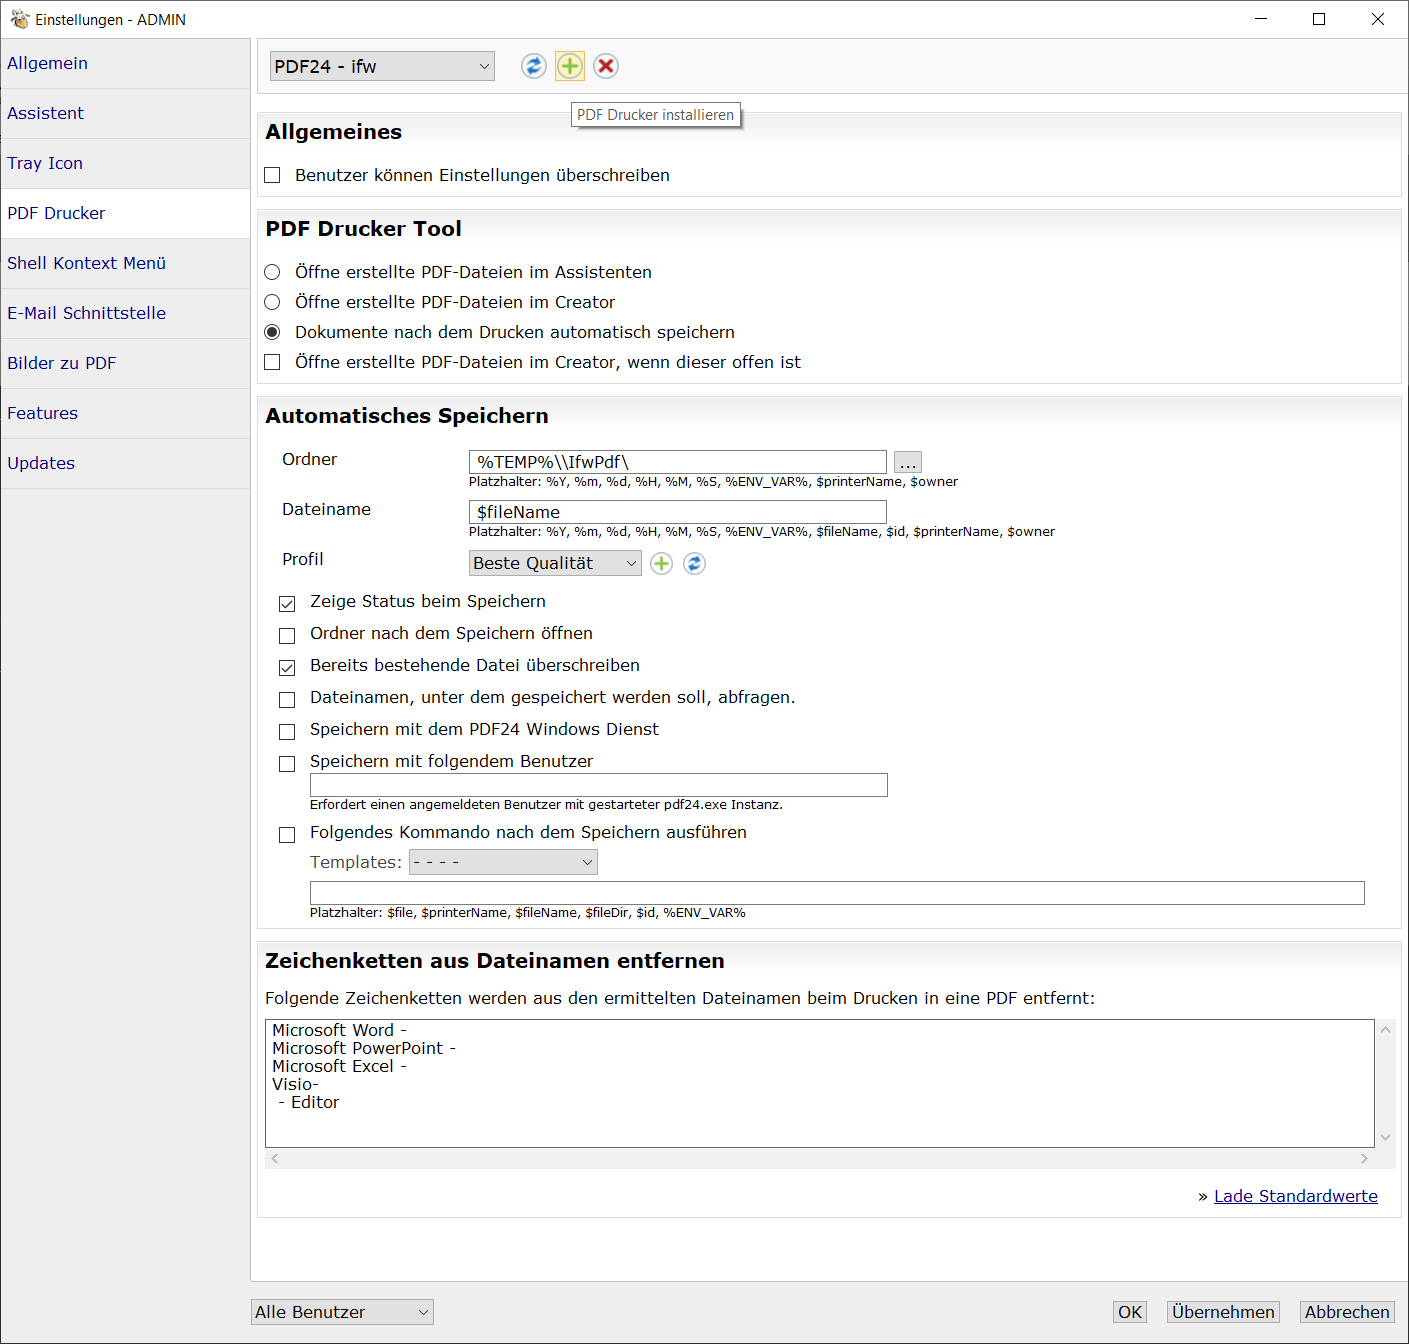The height and width of the screenshot is (1344, 1409).
Task: Switch to the Shell Kontext Menü tab
Action: coord(86,263)
